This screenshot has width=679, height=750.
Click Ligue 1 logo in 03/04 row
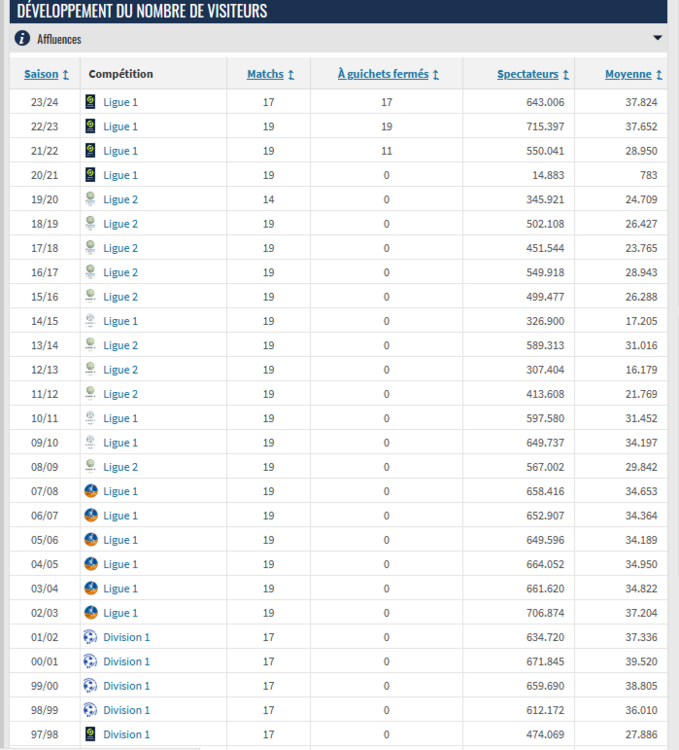point(91,588)
